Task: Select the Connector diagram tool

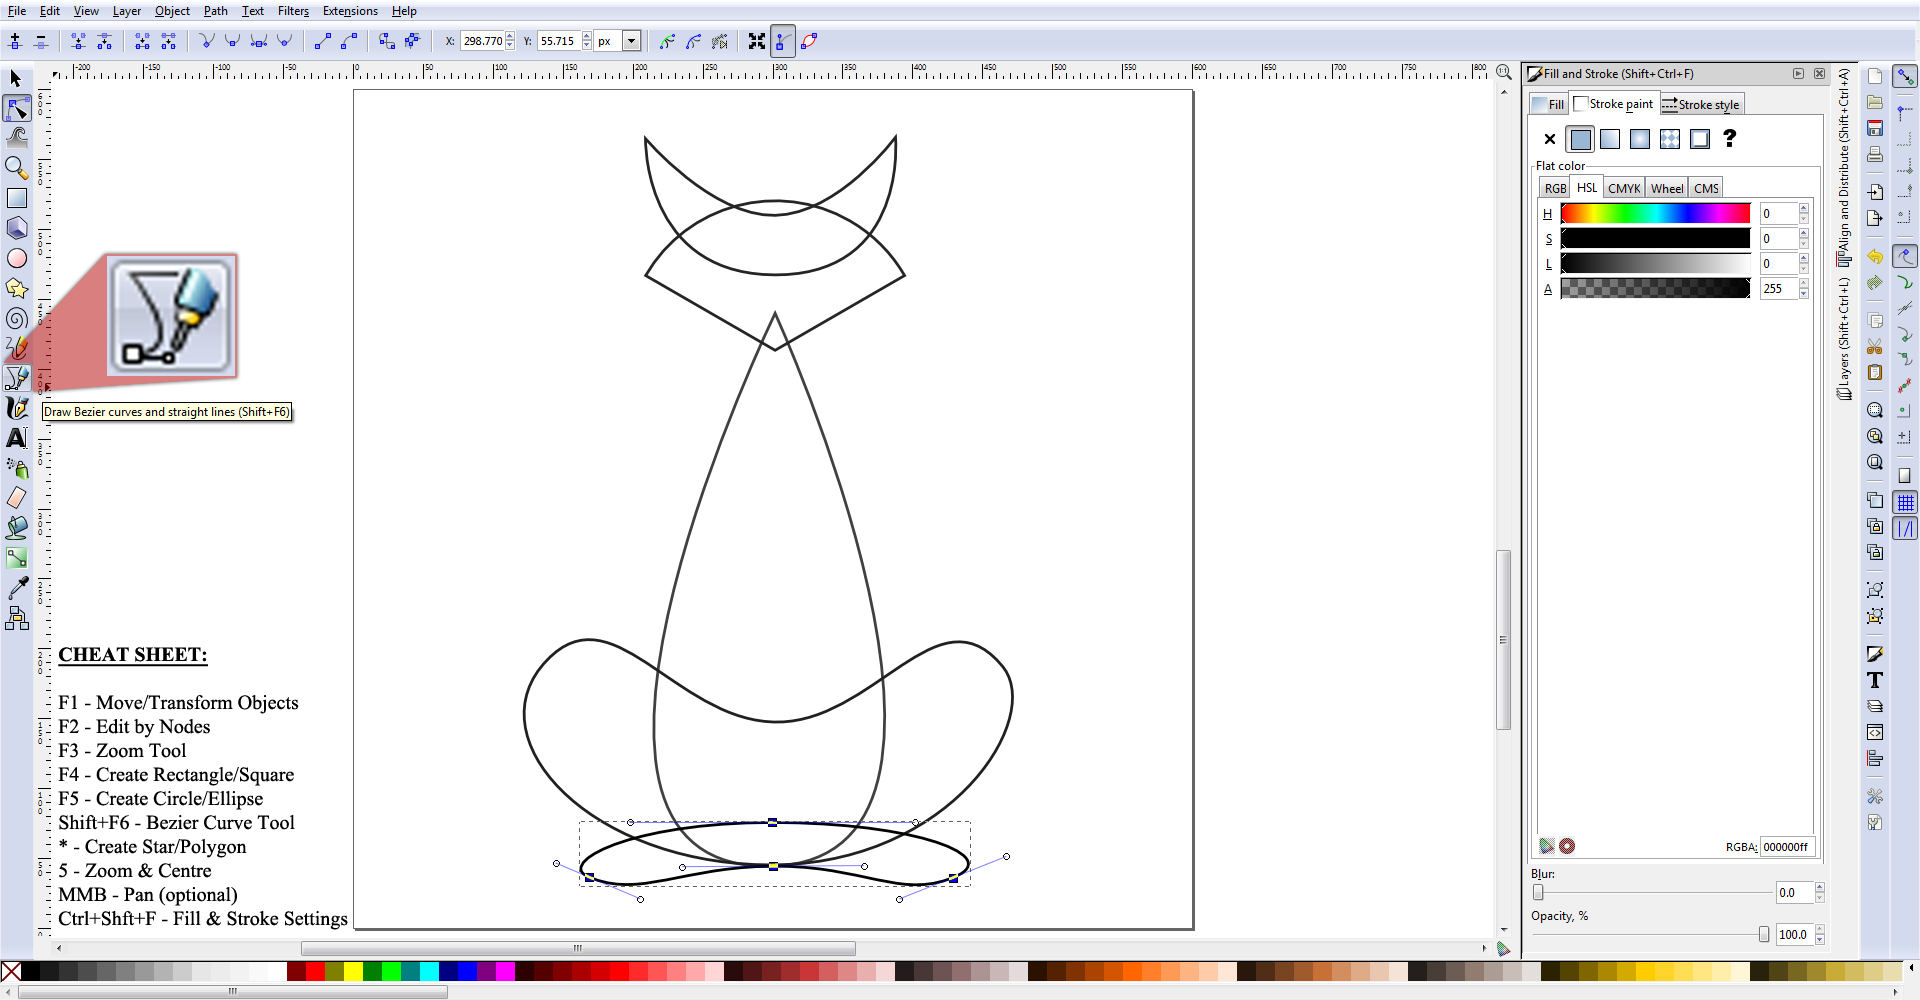Action: (x=17, y=619)
